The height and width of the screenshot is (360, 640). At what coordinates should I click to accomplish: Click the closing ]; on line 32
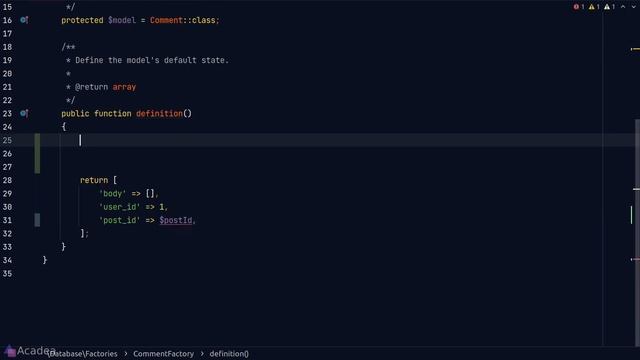pos(84,233)
